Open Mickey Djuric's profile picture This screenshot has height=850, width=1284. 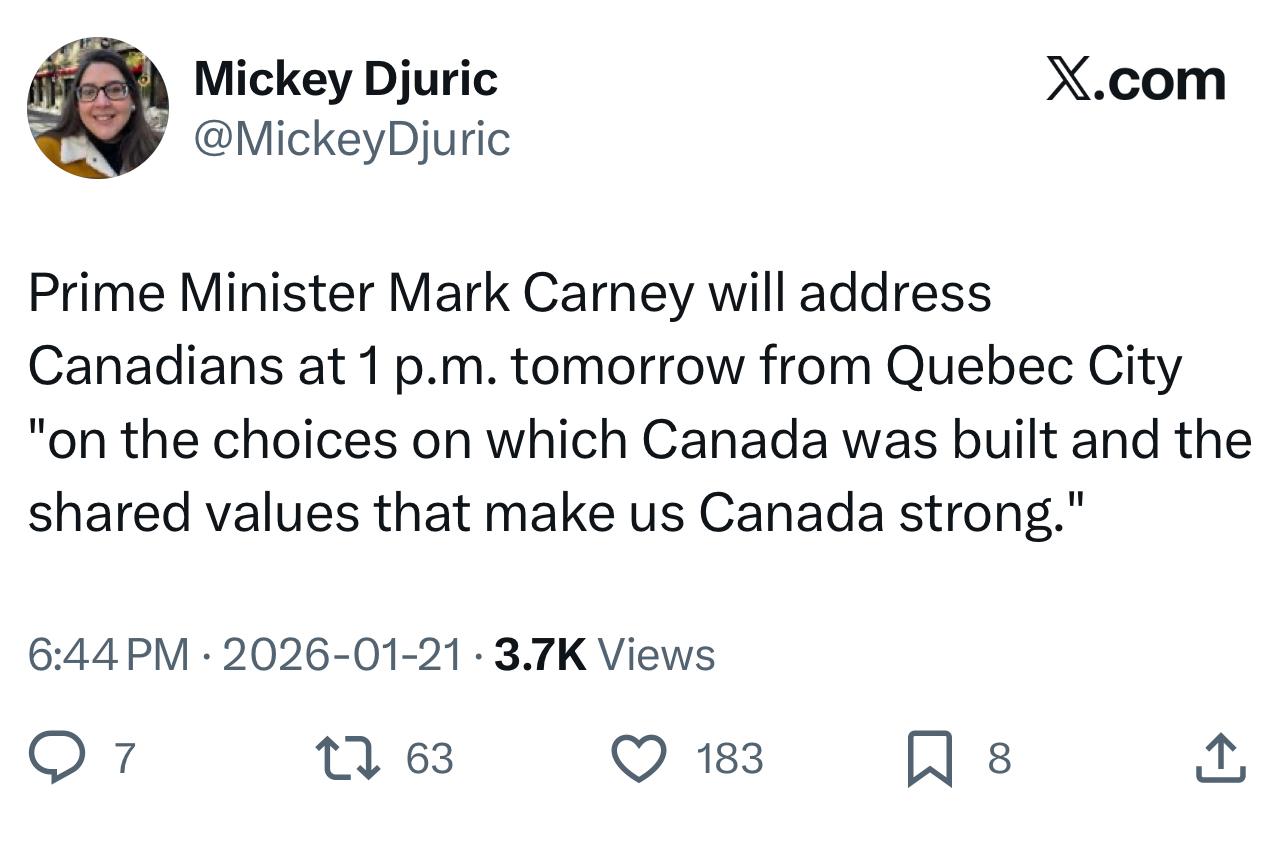click(x=97, y=108)
